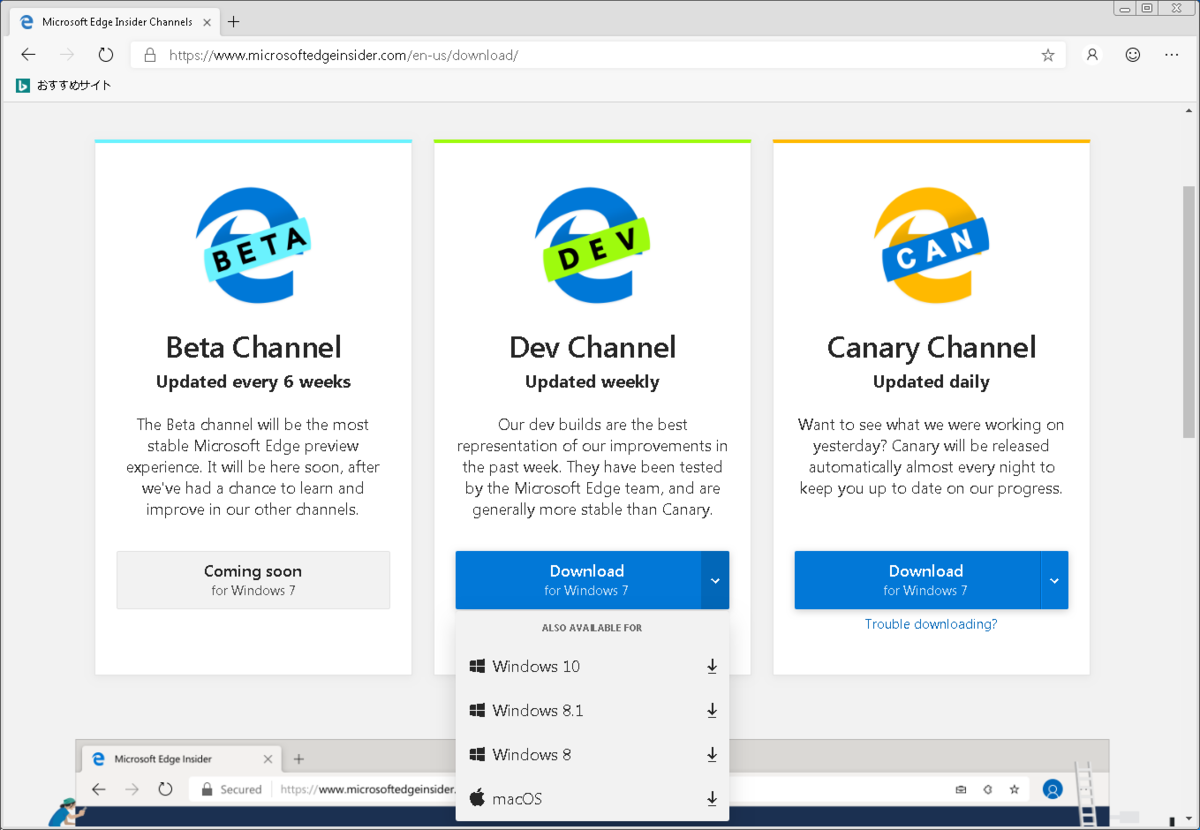This screenshot has width=1200, height=830.
Task: Click Coming soon for Windows 7 button
Action: [253, 580]
